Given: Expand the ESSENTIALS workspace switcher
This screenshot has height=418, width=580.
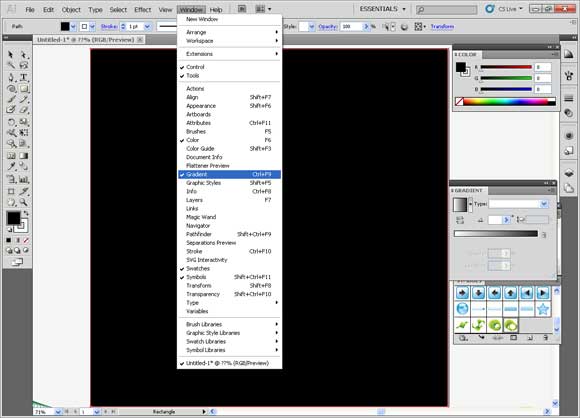Looking at the screenshot, I should 382,9.
